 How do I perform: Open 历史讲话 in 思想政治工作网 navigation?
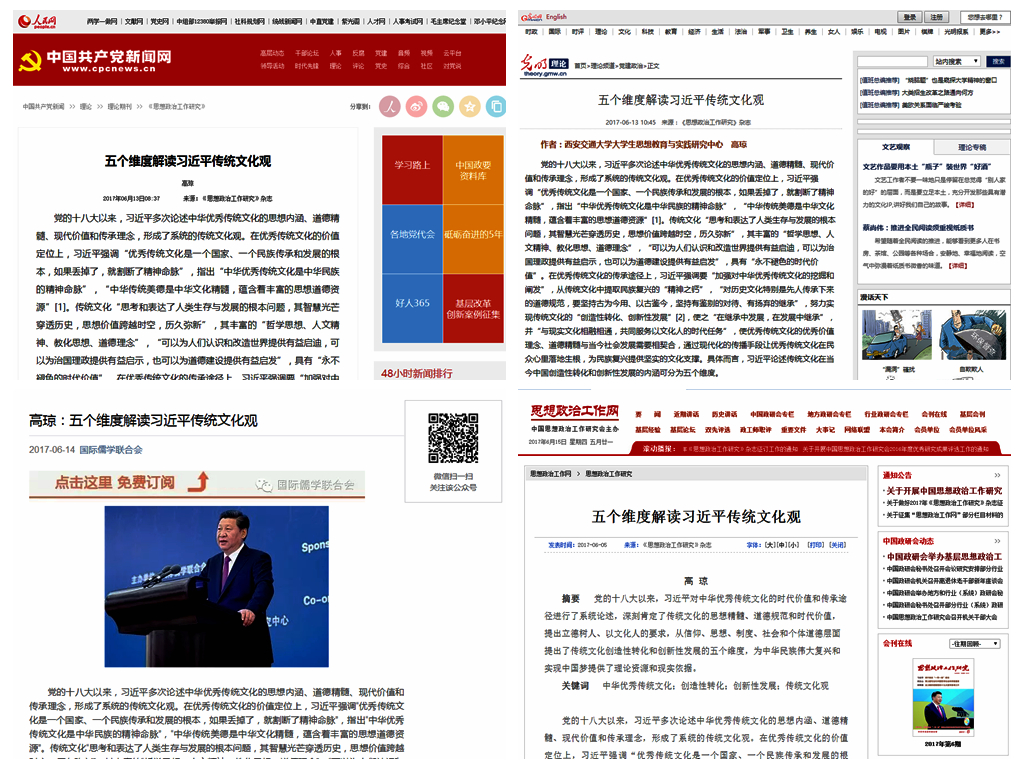click(x=724, y=414)
